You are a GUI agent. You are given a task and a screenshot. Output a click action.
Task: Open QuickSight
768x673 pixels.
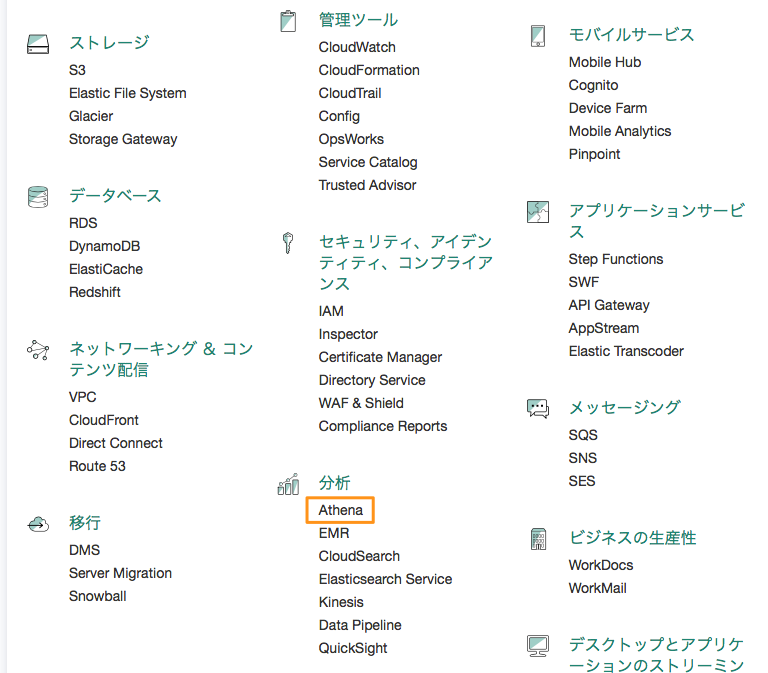pyautogui.click(x=353, y=648)
